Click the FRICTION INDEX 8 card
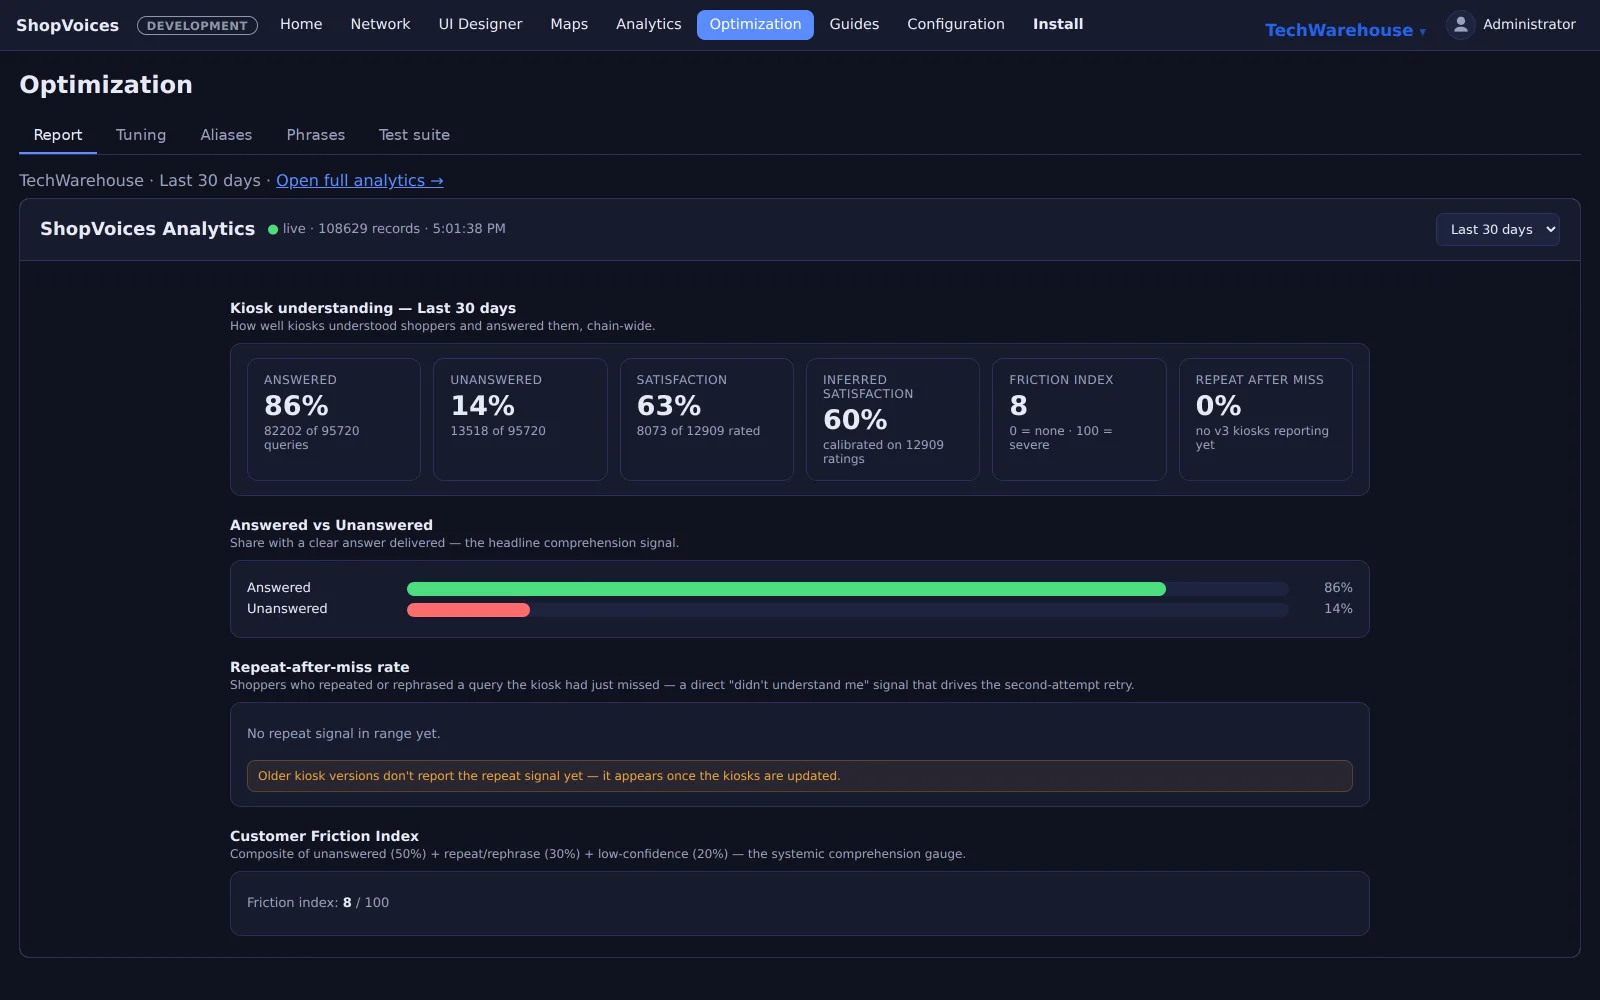1600x1000 pixels. [1079, 419]
